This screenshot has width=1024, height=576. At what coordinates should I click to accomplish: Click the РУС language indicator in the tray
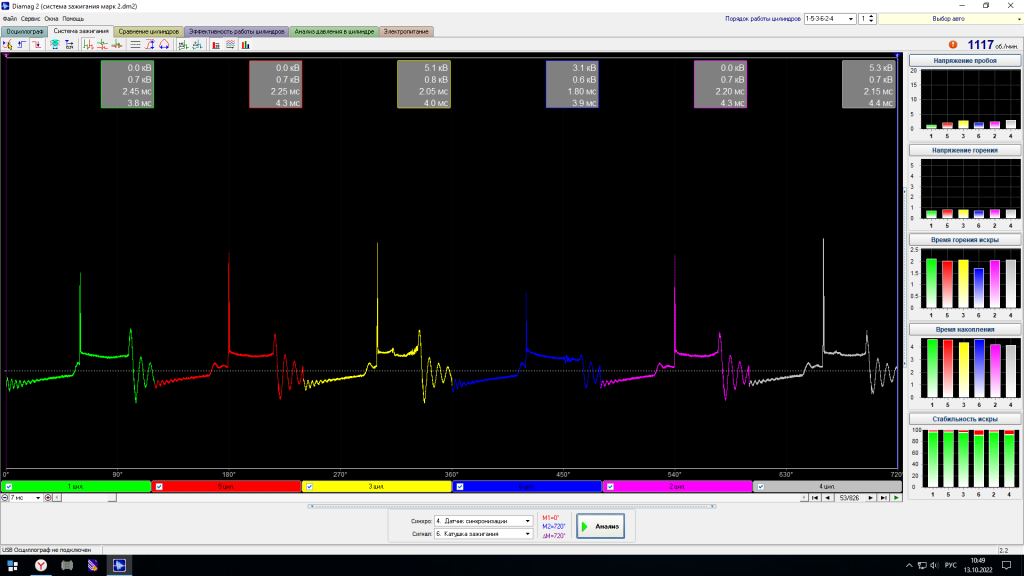point(950,566)
